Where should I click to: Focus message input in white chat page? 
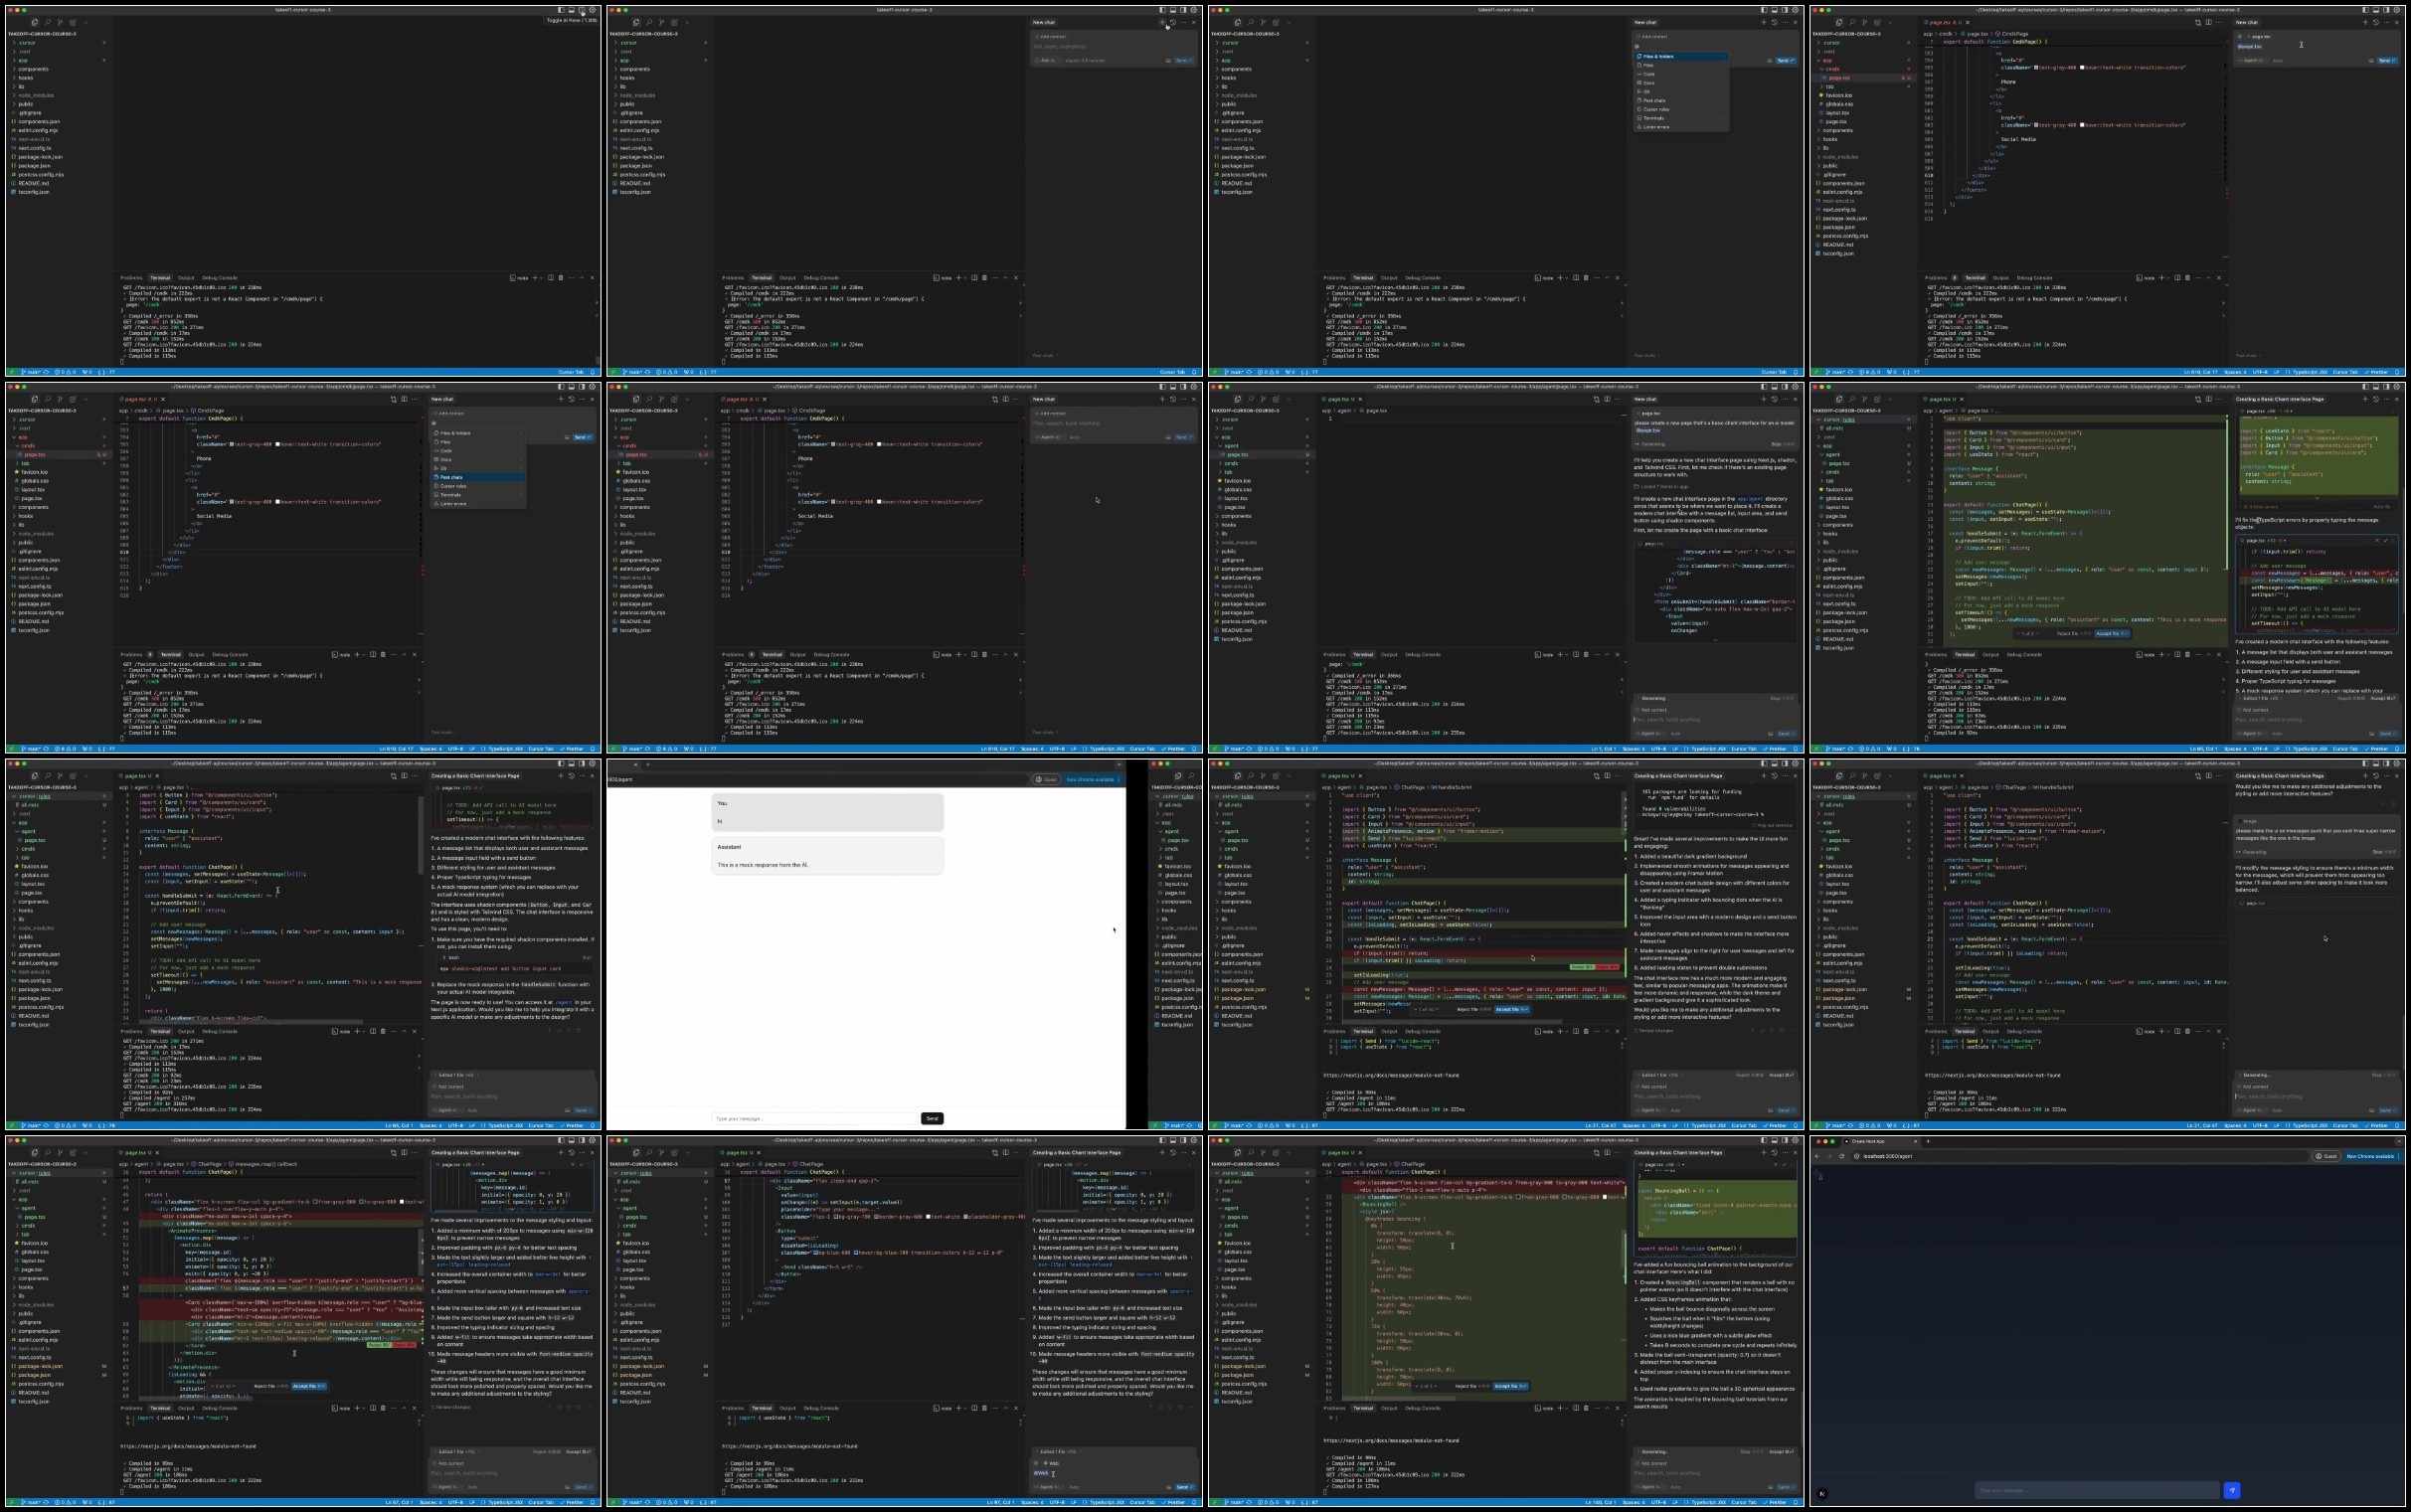tap(815, 1118)
